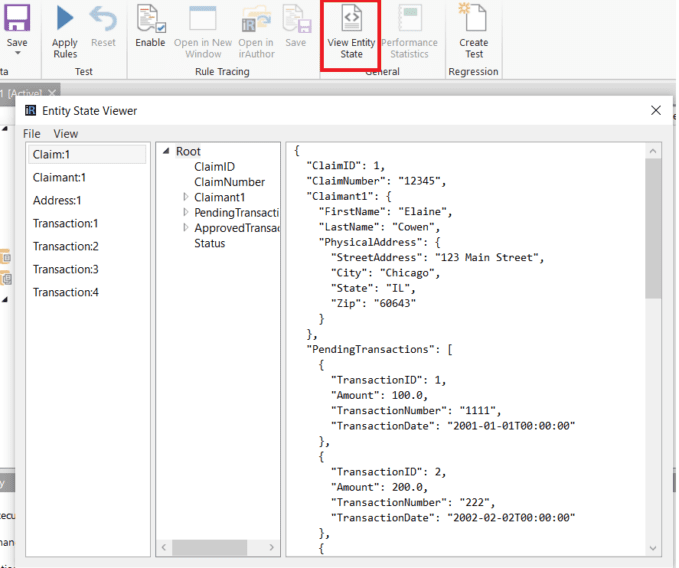Click the View Entity State icon
The image size is (679, 568).
(351, 18)
